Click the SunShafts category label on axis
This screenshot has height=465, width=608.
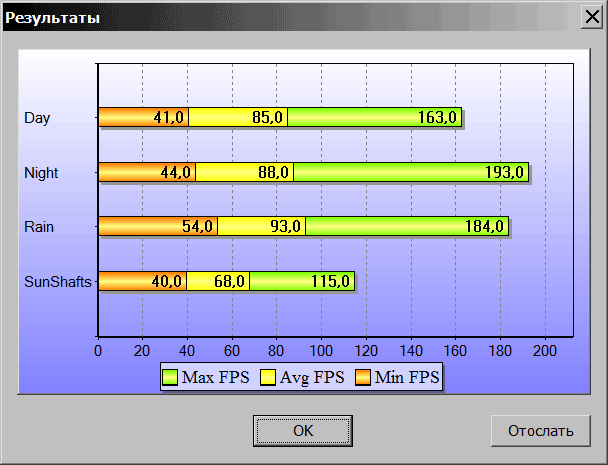(x=58, y=281)
